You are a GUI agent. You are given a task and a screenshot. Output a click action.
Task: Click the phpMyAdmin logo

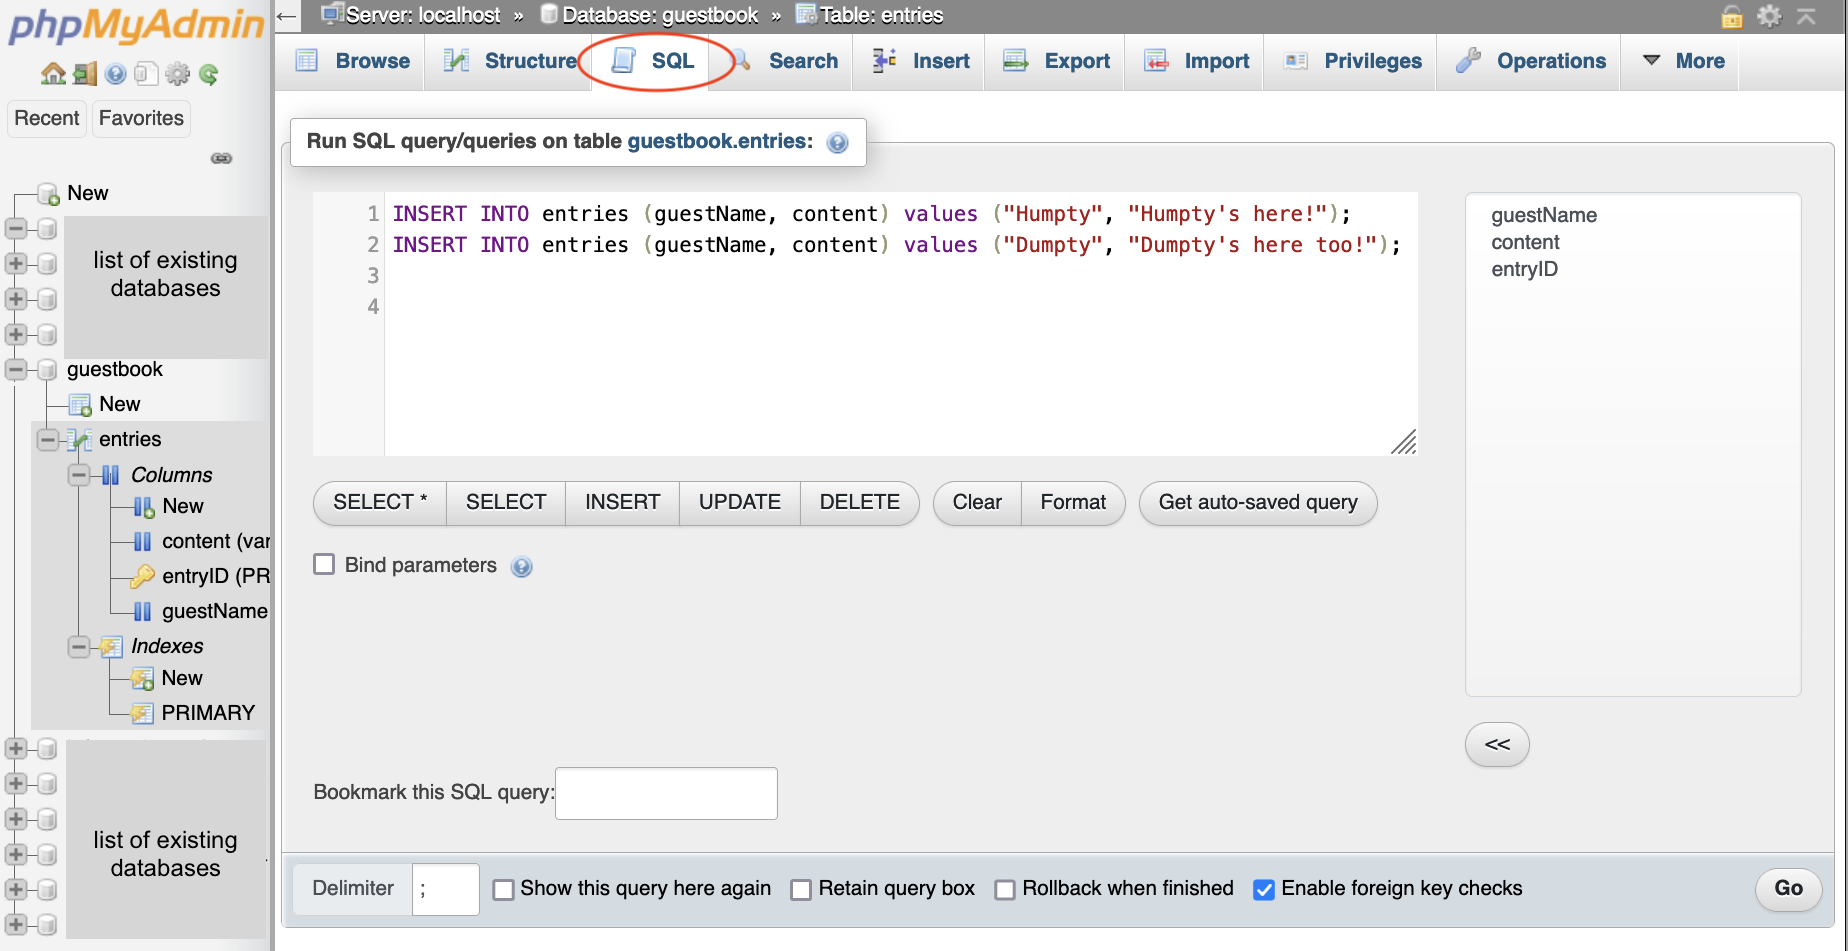[136, 25]
